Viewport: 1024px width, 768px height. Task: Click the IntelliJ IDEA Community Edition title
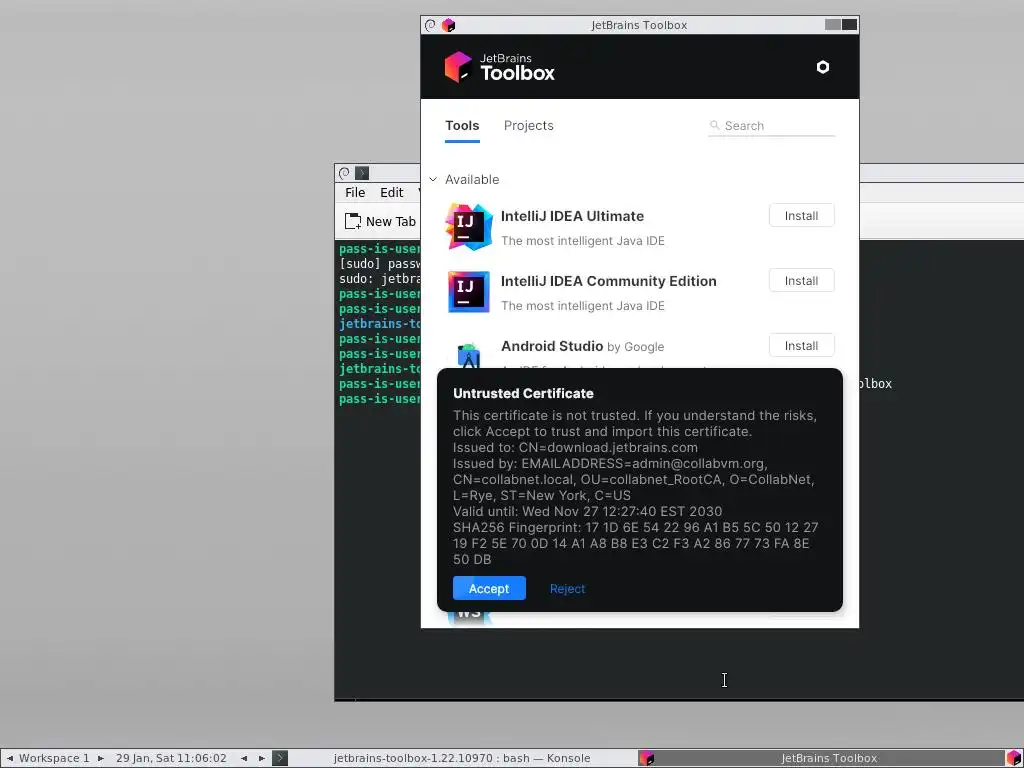[x=609, y=281]
